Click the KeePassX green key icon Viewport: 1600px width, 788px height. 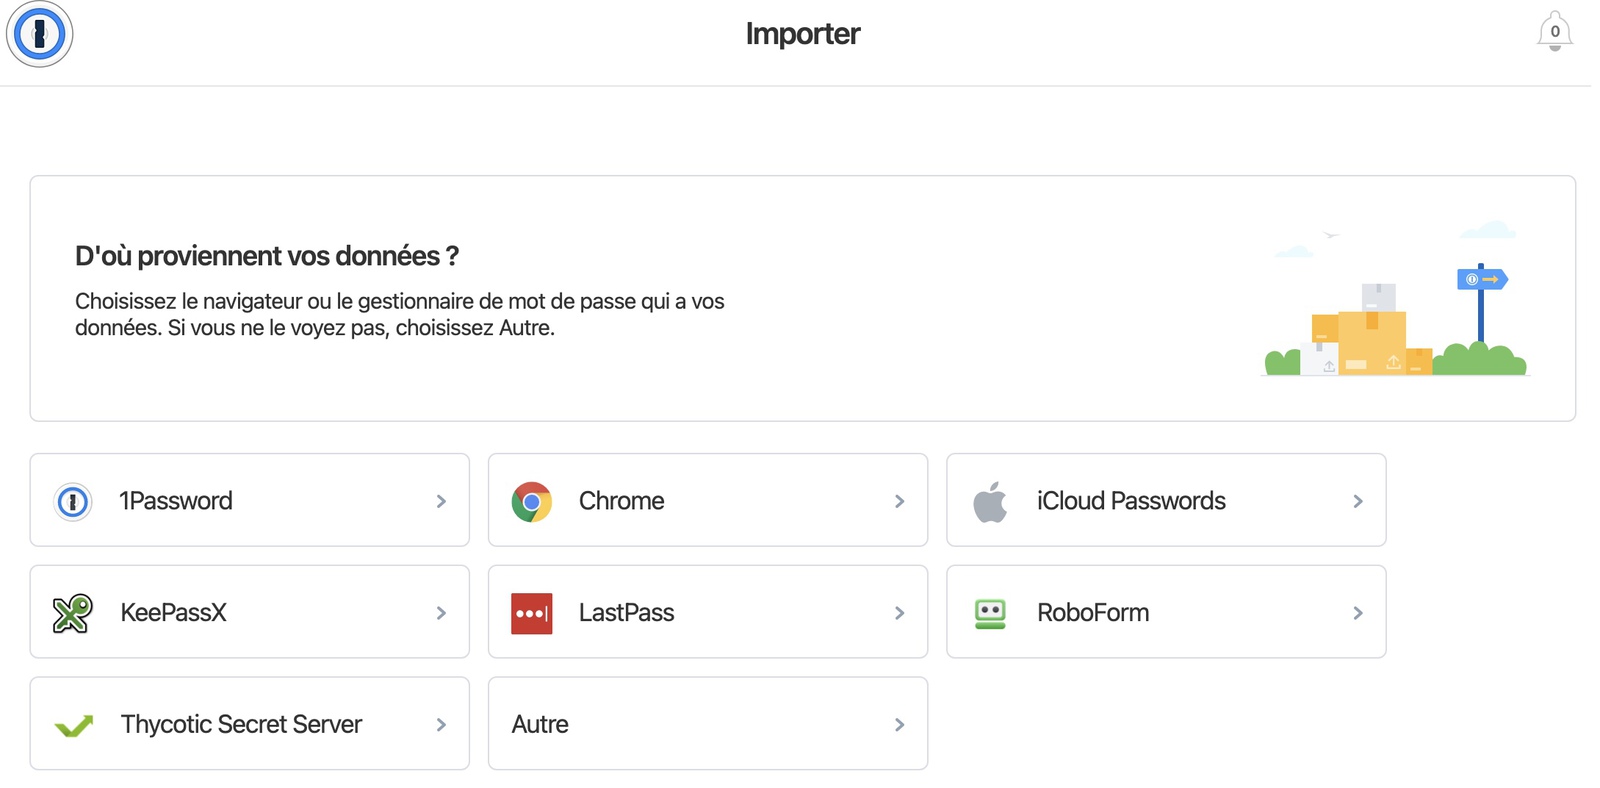point(72,613)
